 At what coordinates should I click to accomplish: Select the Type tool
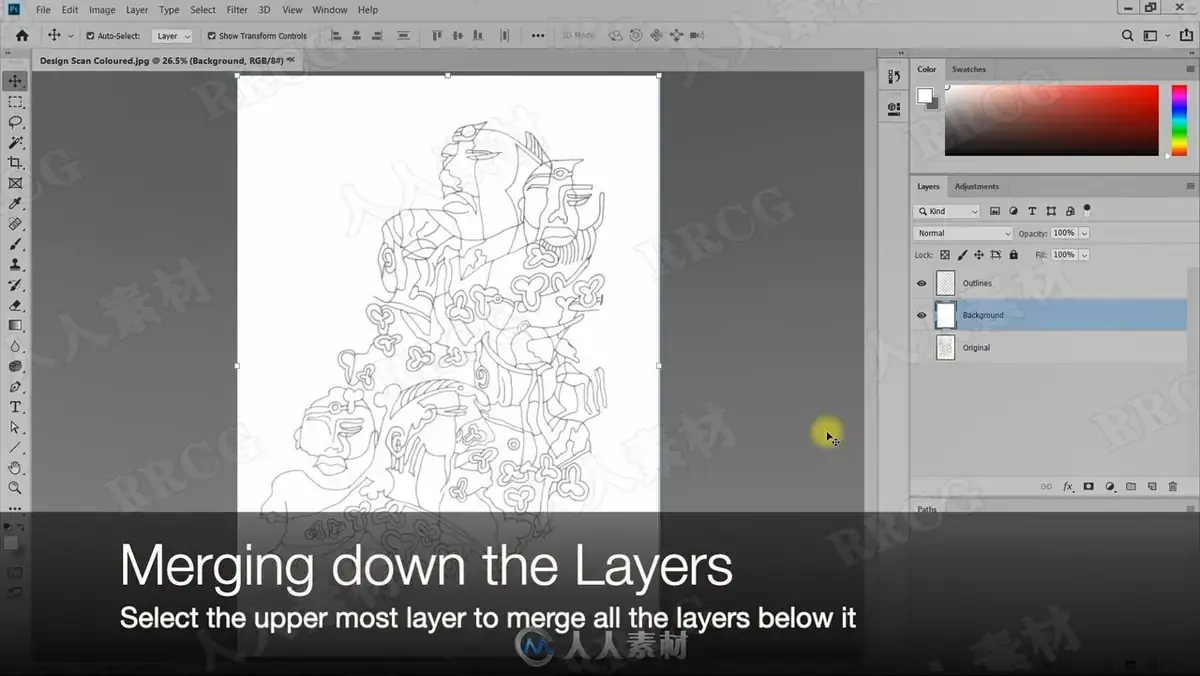(x=15, y=407)
